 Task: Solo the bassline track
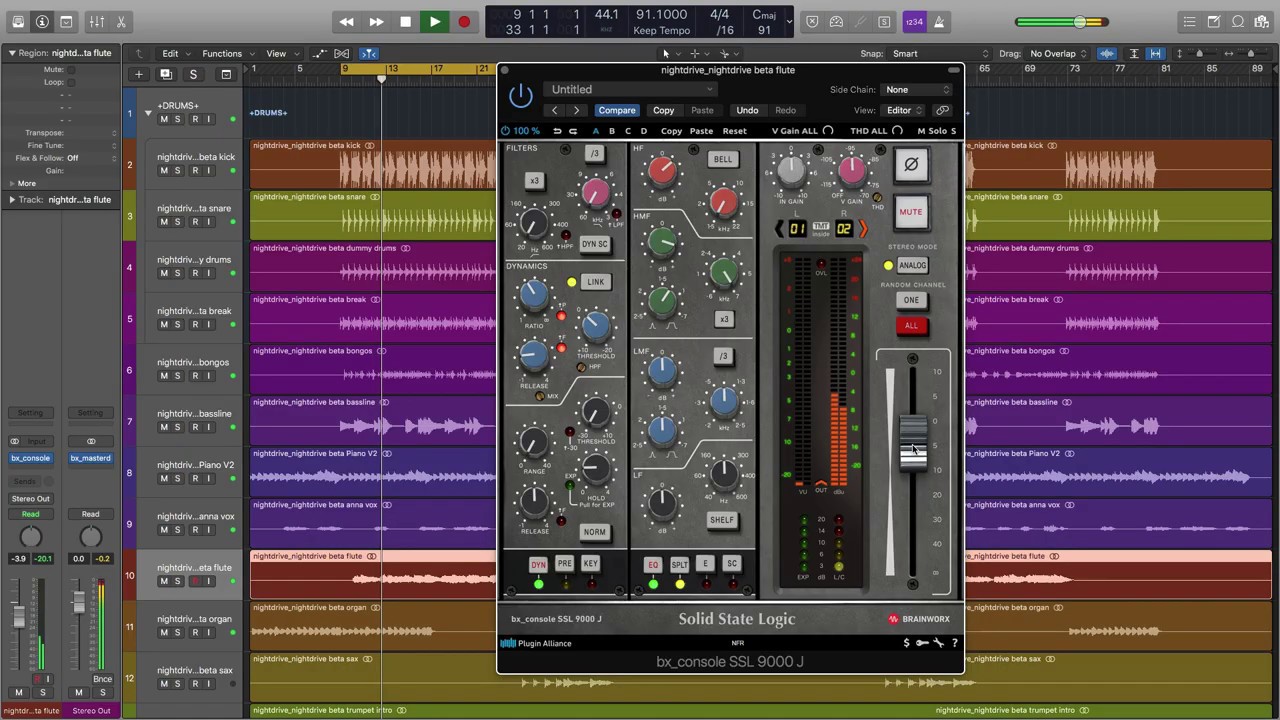(x=177, y=427)
